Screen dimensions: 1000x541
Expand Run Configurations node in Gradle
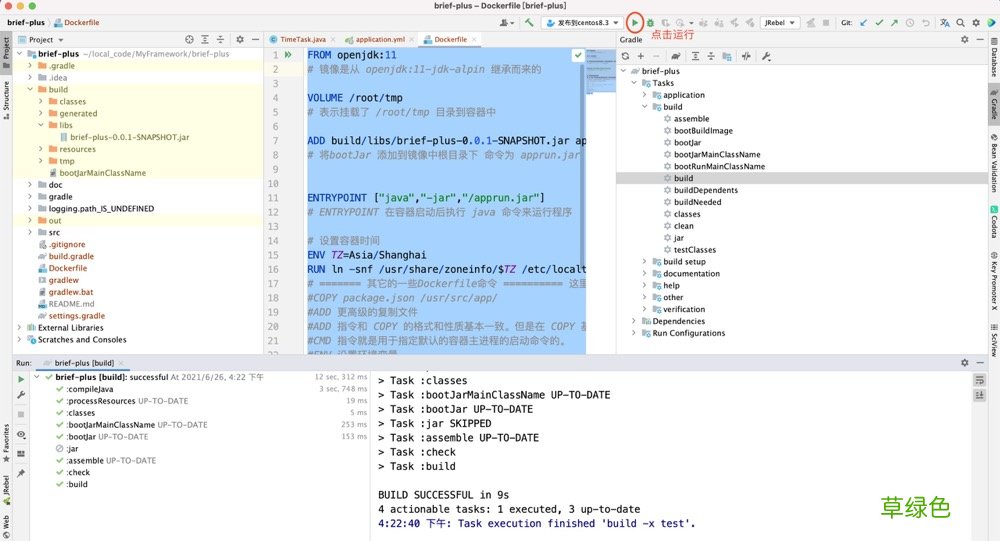[634, 333]
